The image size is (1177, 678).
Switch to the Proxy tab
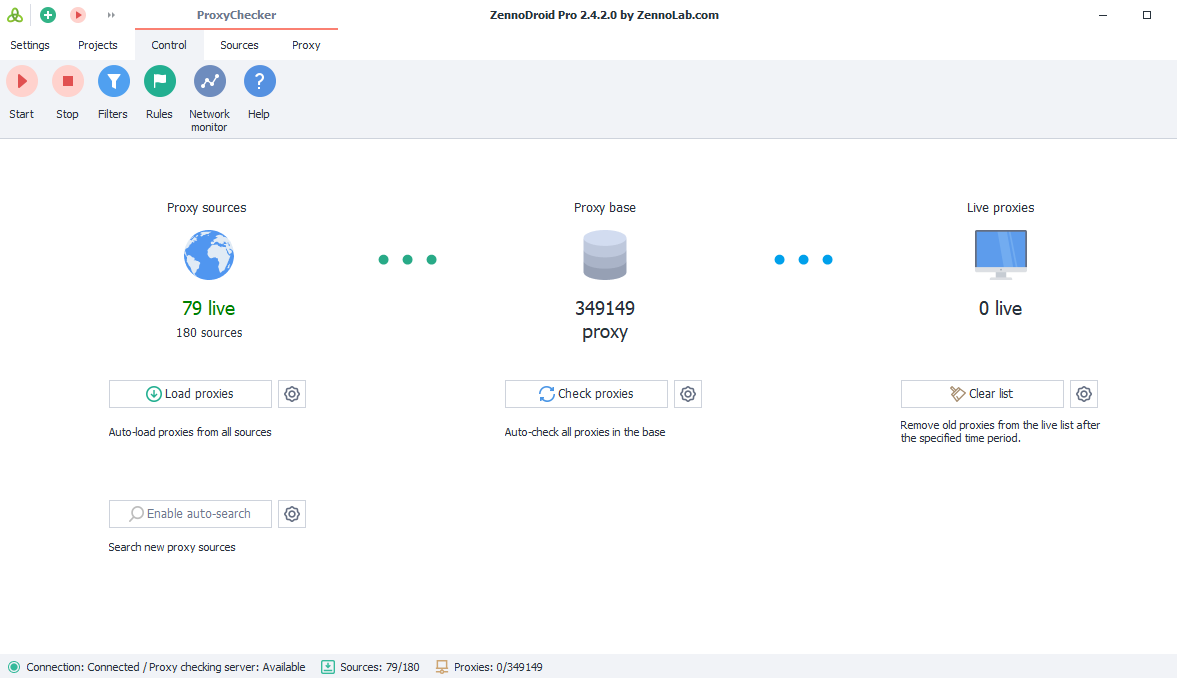pos(306,45)
